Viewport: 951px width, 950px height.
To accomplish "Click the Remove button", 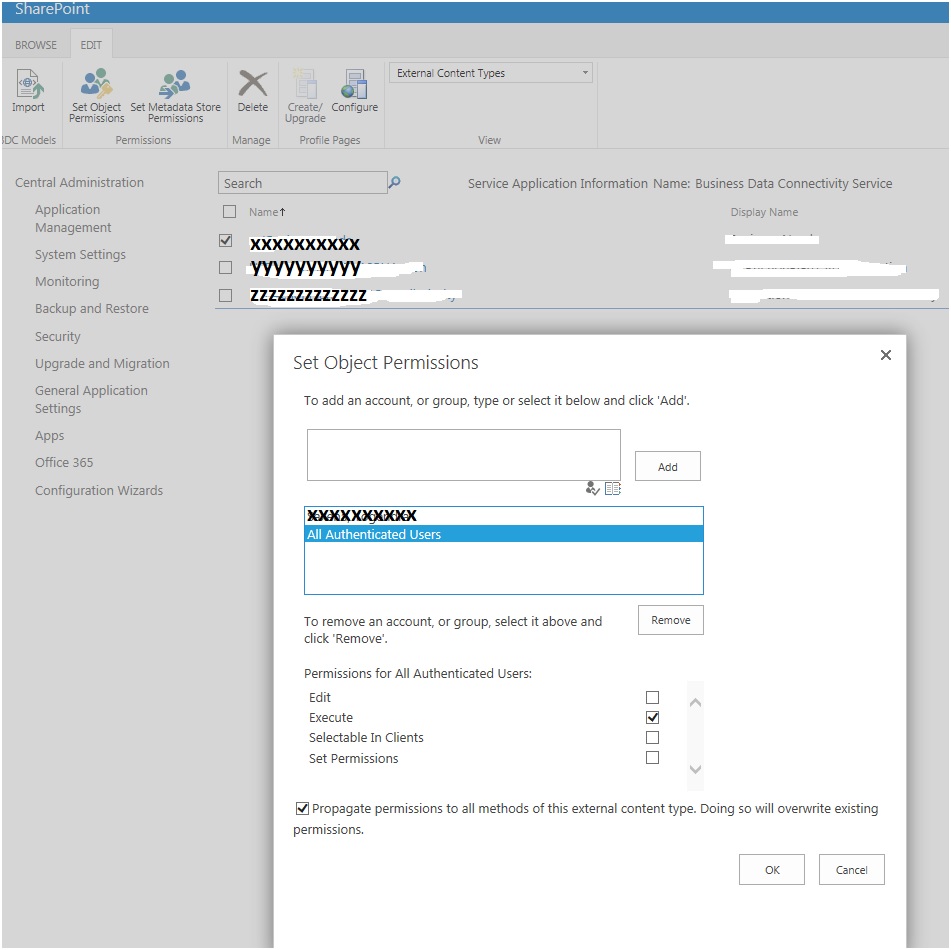I will [x=671, y=620].
